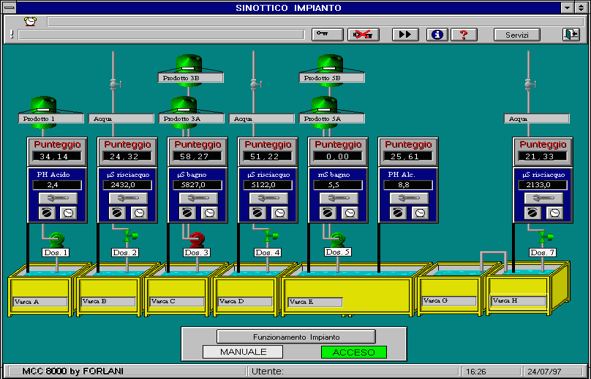Click clock icon in PH Alc. panel

pyautogui.click(x=420, y=213)
